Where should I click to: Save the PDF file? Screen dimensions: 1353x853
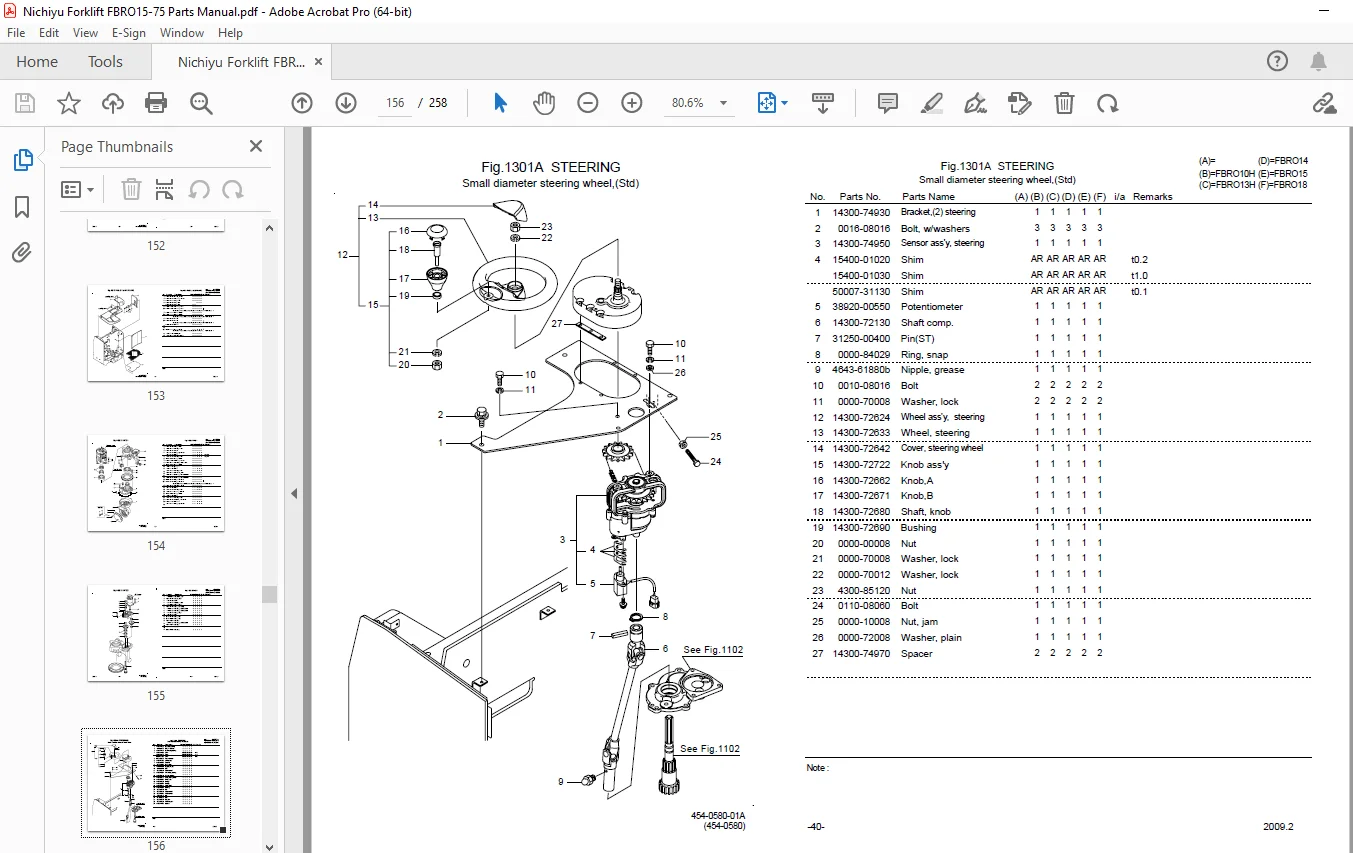(25, 103)
